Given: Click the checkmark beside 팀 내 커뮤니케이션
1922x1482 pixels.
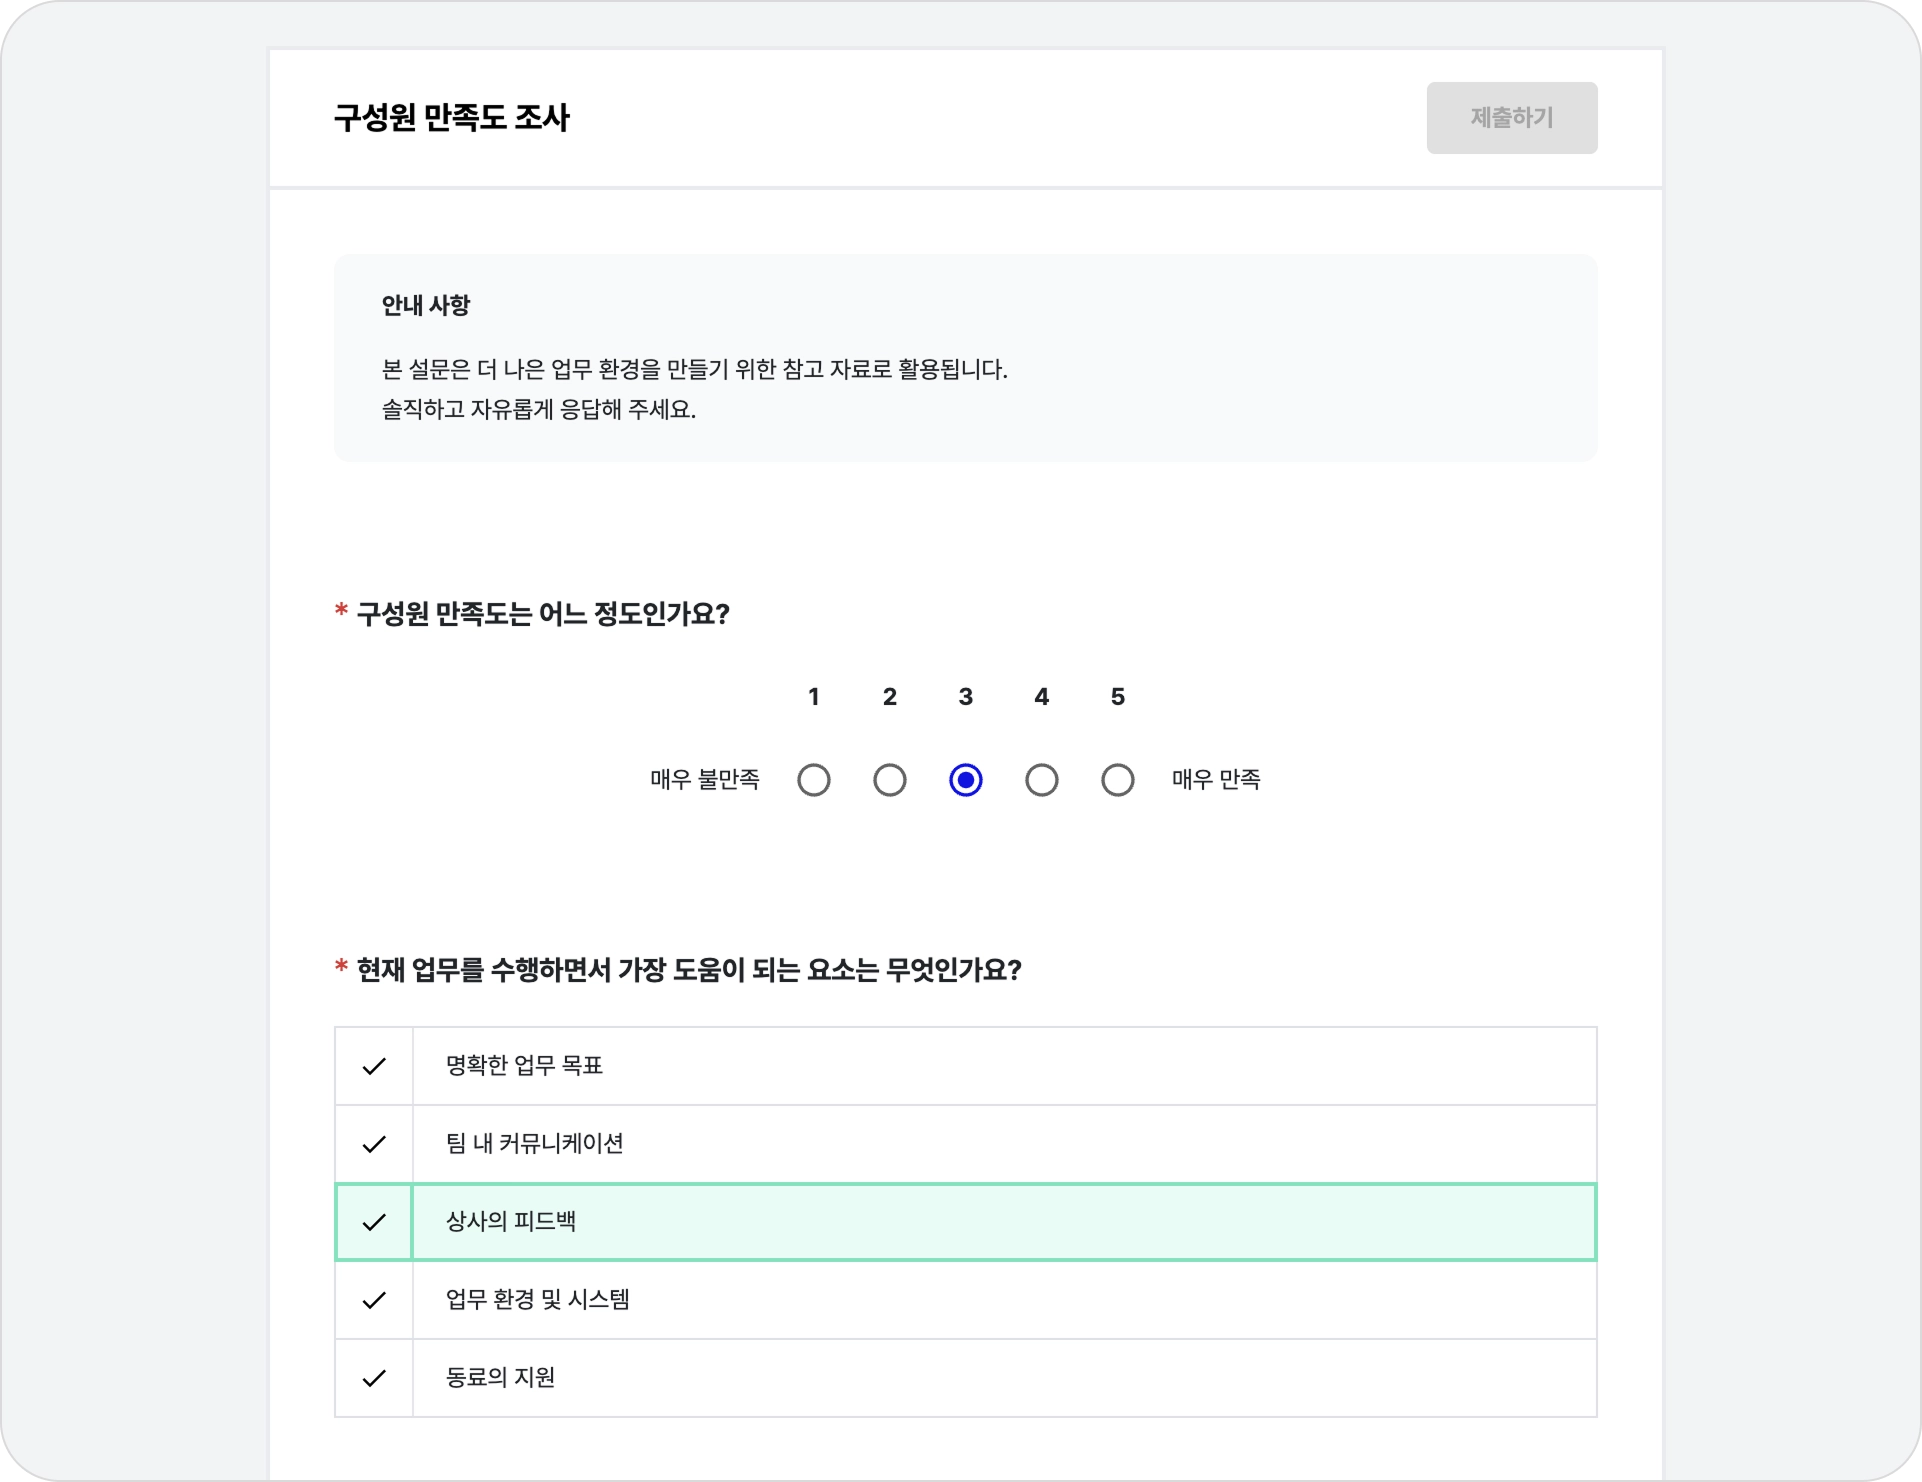Looking at the screenshot, I should [x=374, y=1144].
